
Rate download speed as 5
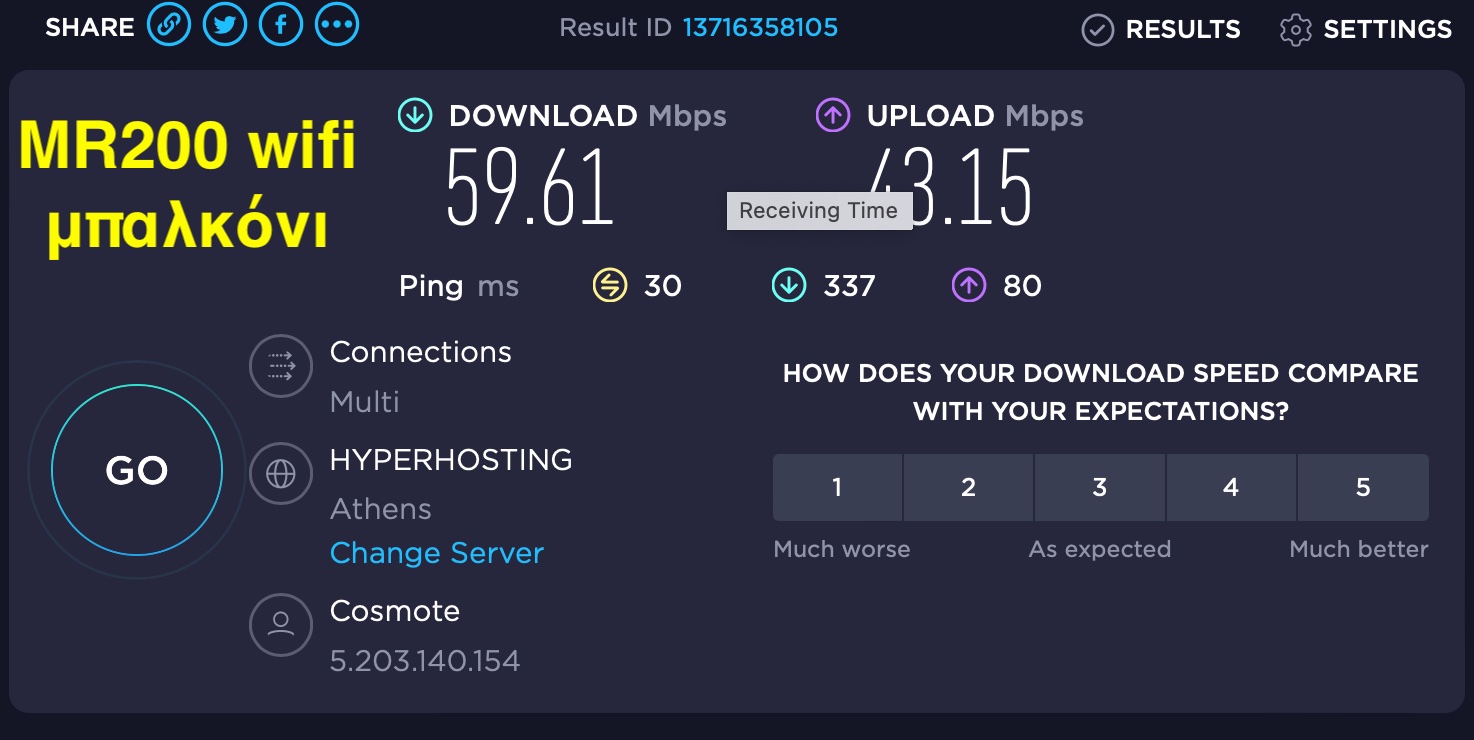coord(1363,487)
